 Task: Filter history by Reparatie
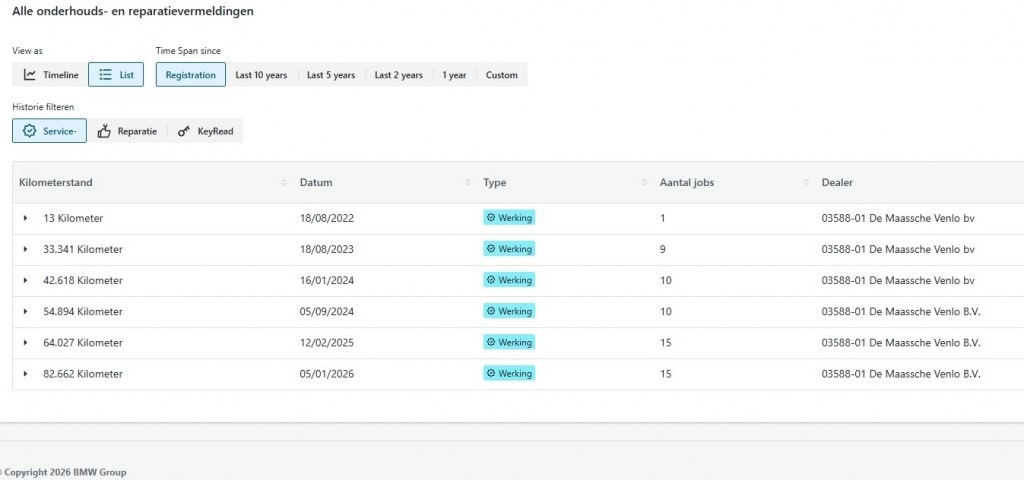127,131
